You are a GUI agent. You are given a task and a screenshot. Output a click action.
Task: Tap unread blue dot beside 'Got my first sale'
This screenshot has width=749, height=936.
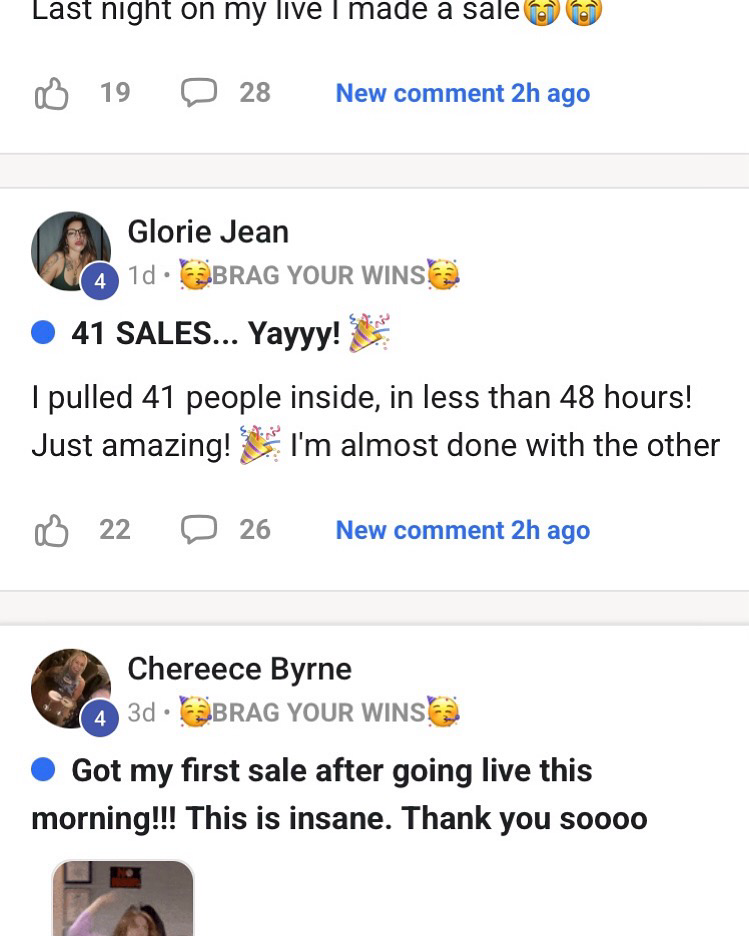[43, 770]
